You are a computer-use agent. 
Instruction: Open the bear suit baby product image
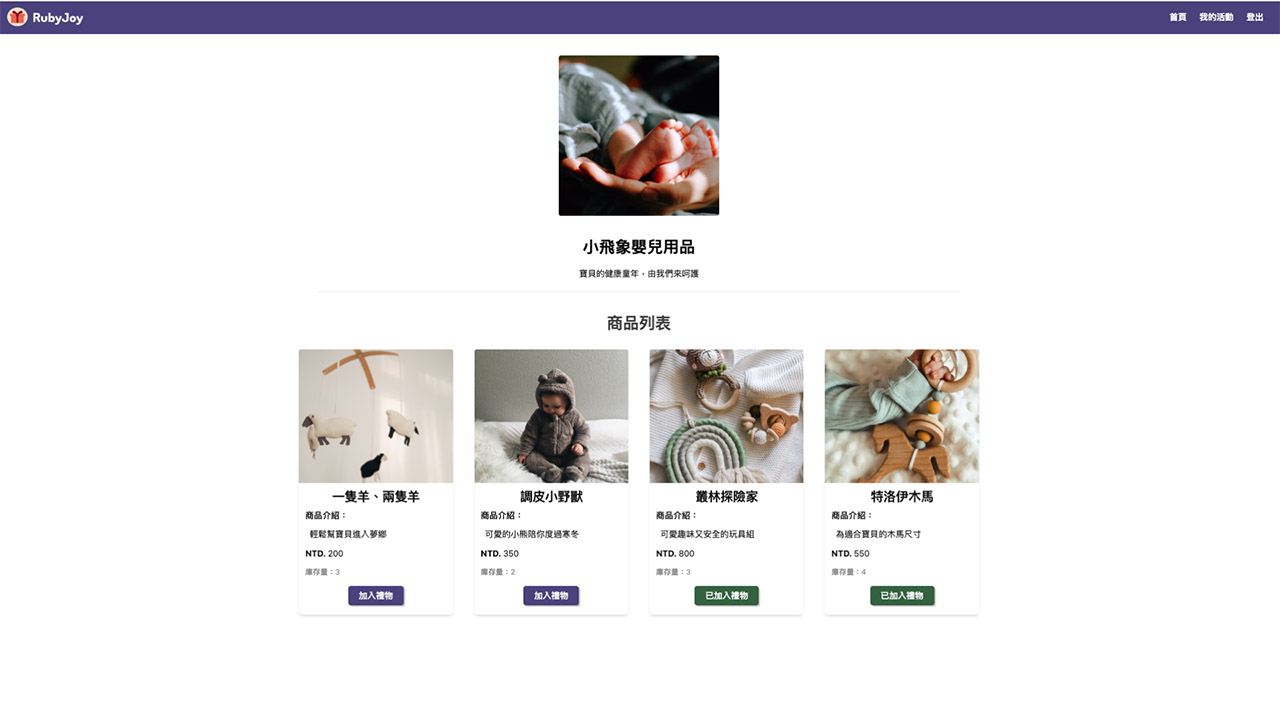[551, 416]
